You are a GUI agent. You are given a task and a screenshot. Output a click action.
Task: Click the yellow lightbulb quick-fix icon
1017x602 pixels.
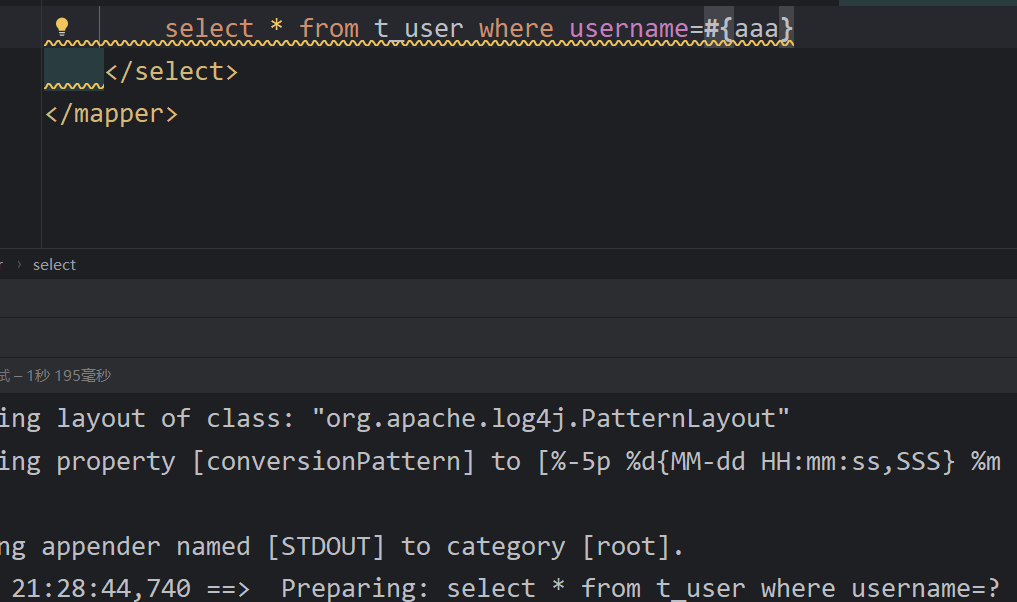(x=61, y=27)
